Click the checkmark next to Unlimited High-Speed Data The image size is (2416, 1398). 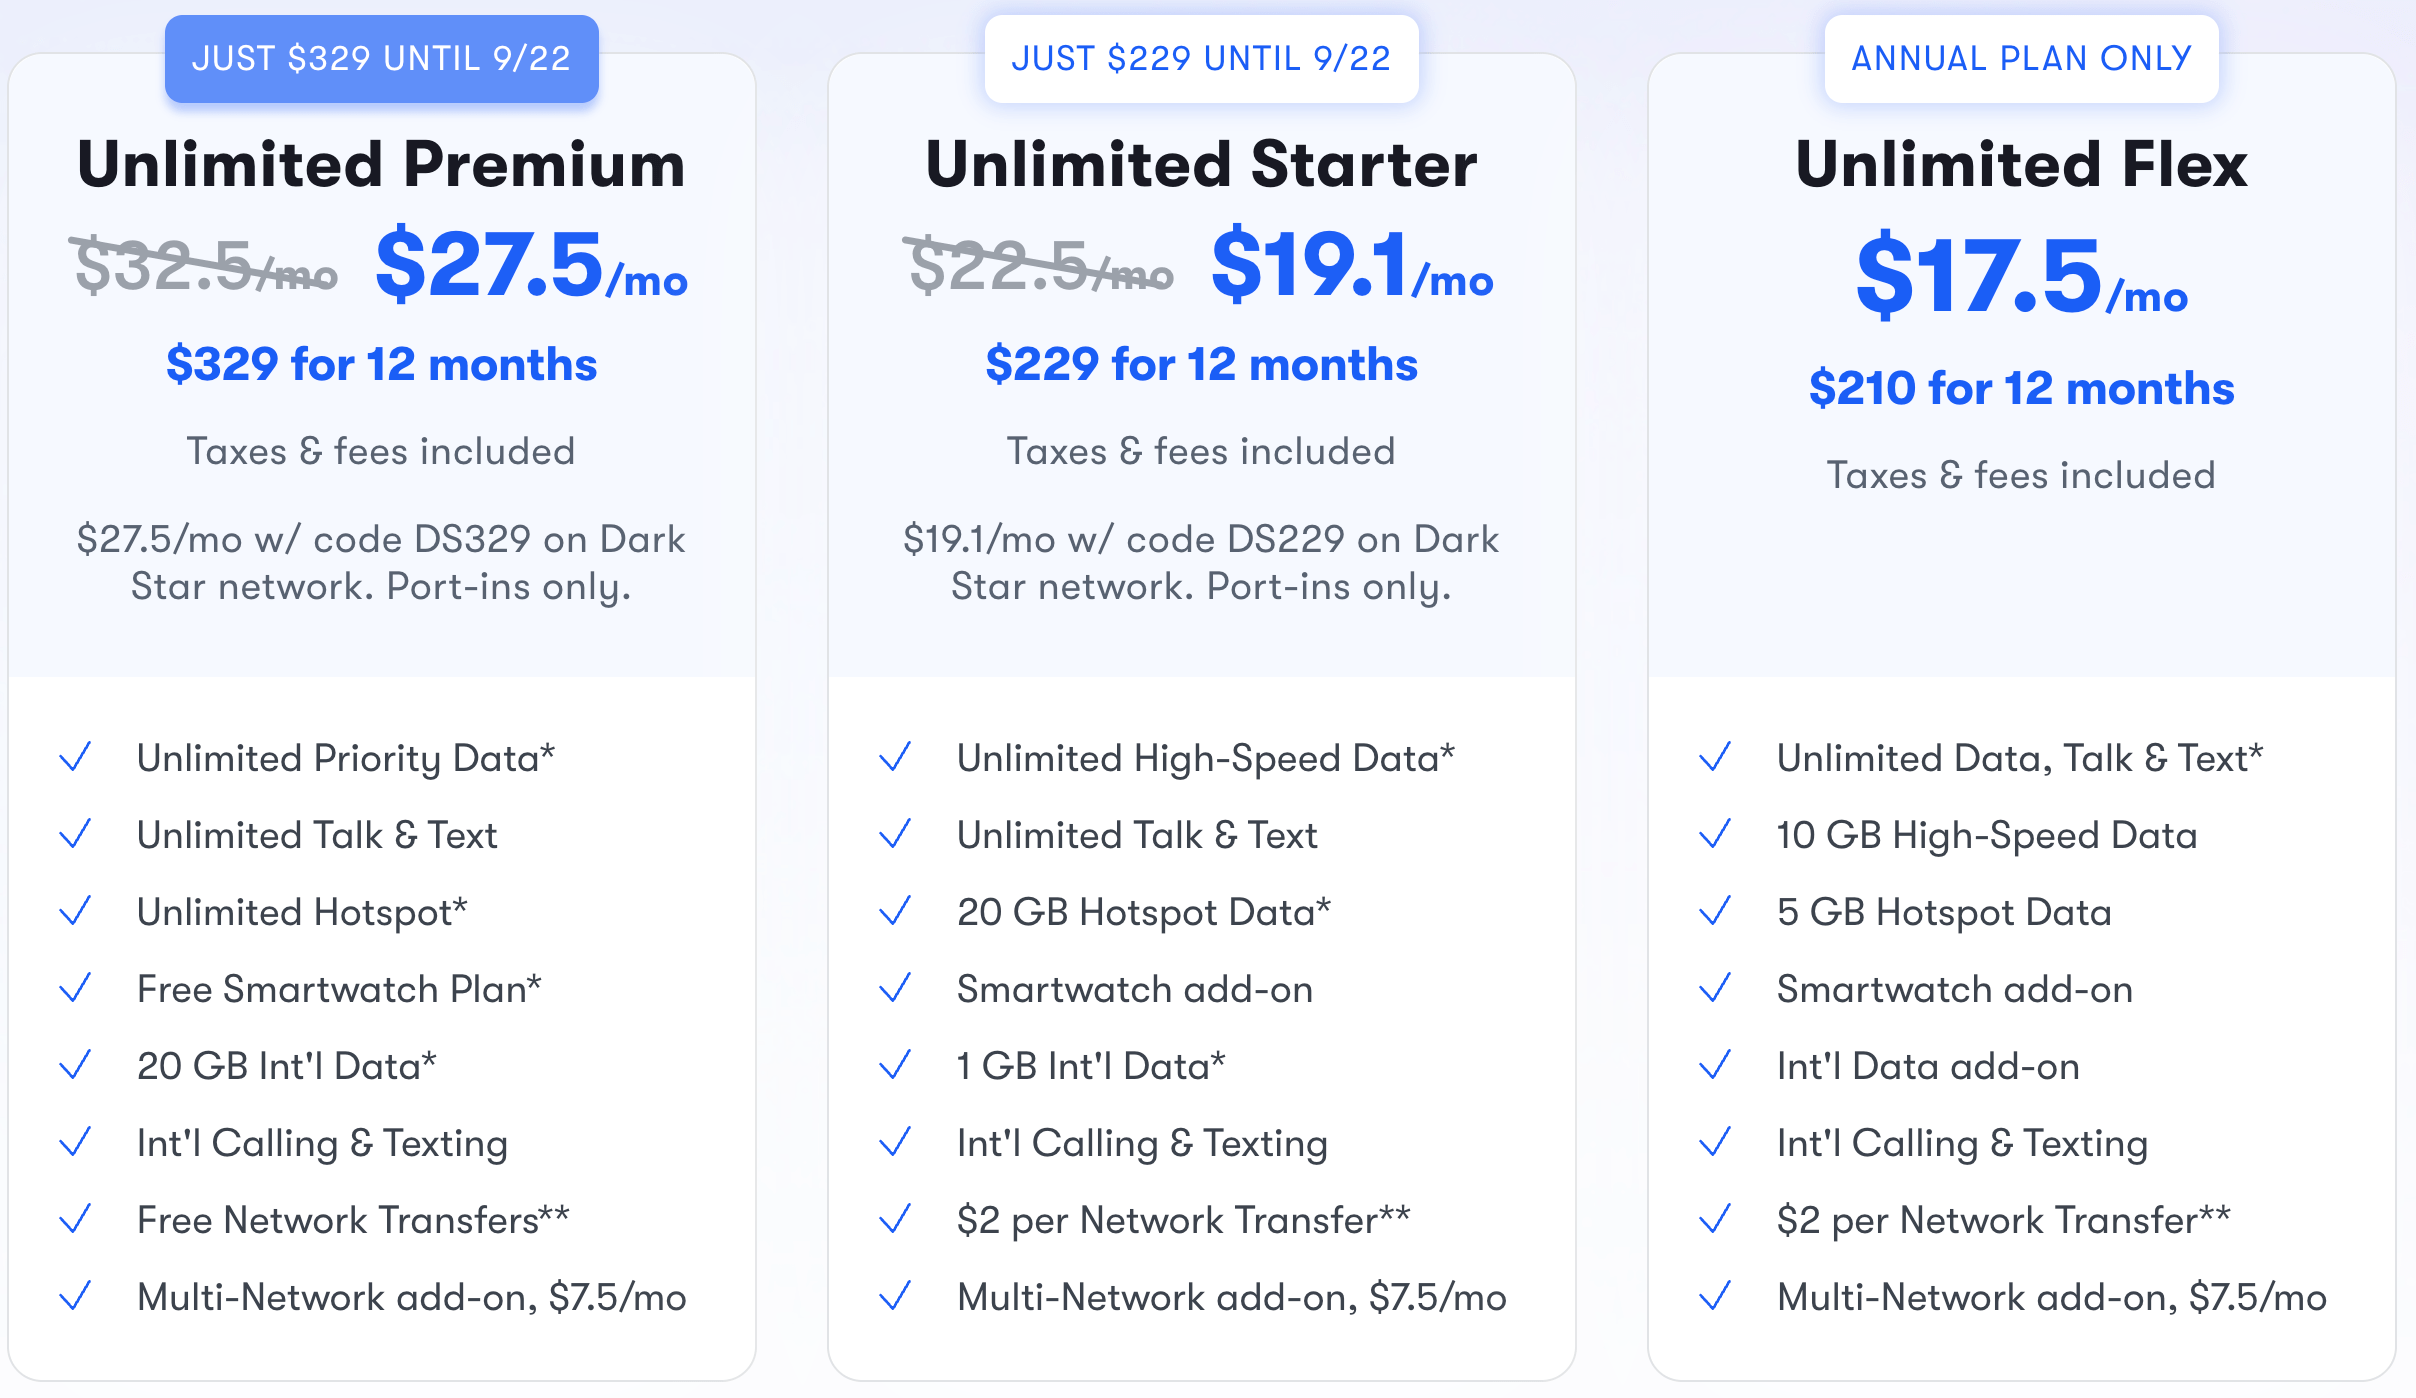click(896, 757)
